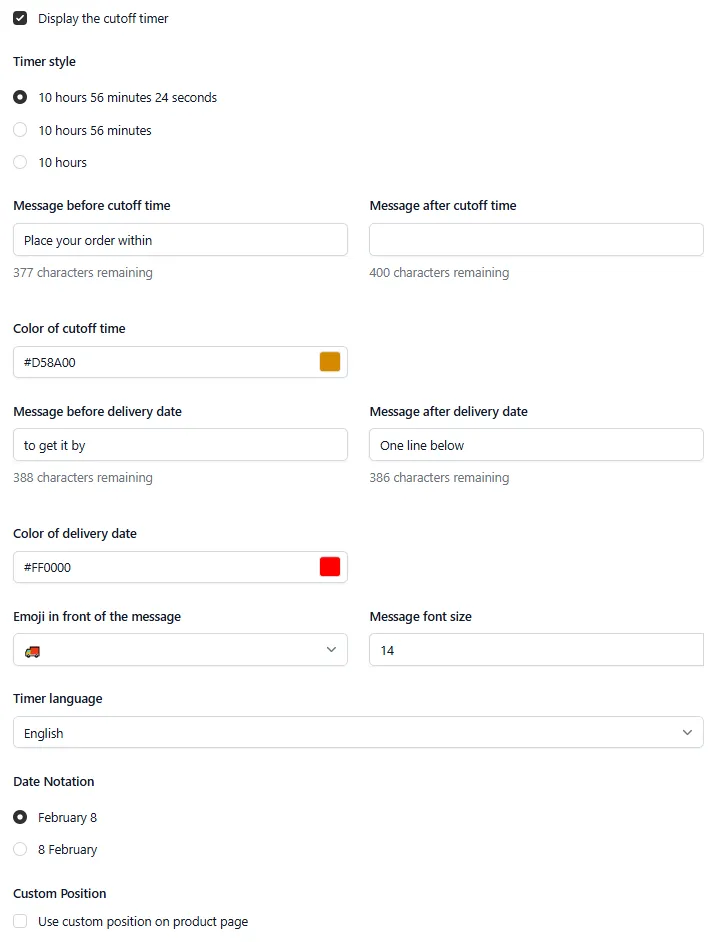Click the 'to get it by' message field

[180, 445]
